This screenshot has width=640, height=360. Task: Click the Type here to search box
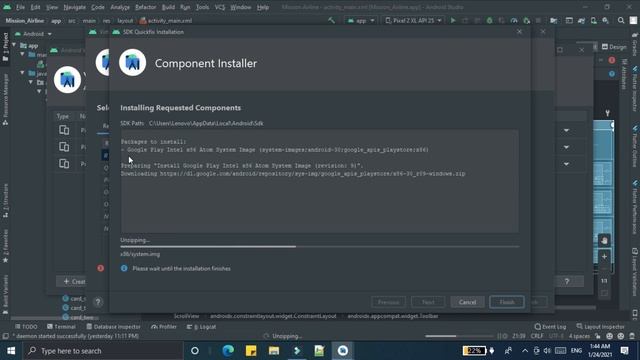pos(102,351)
